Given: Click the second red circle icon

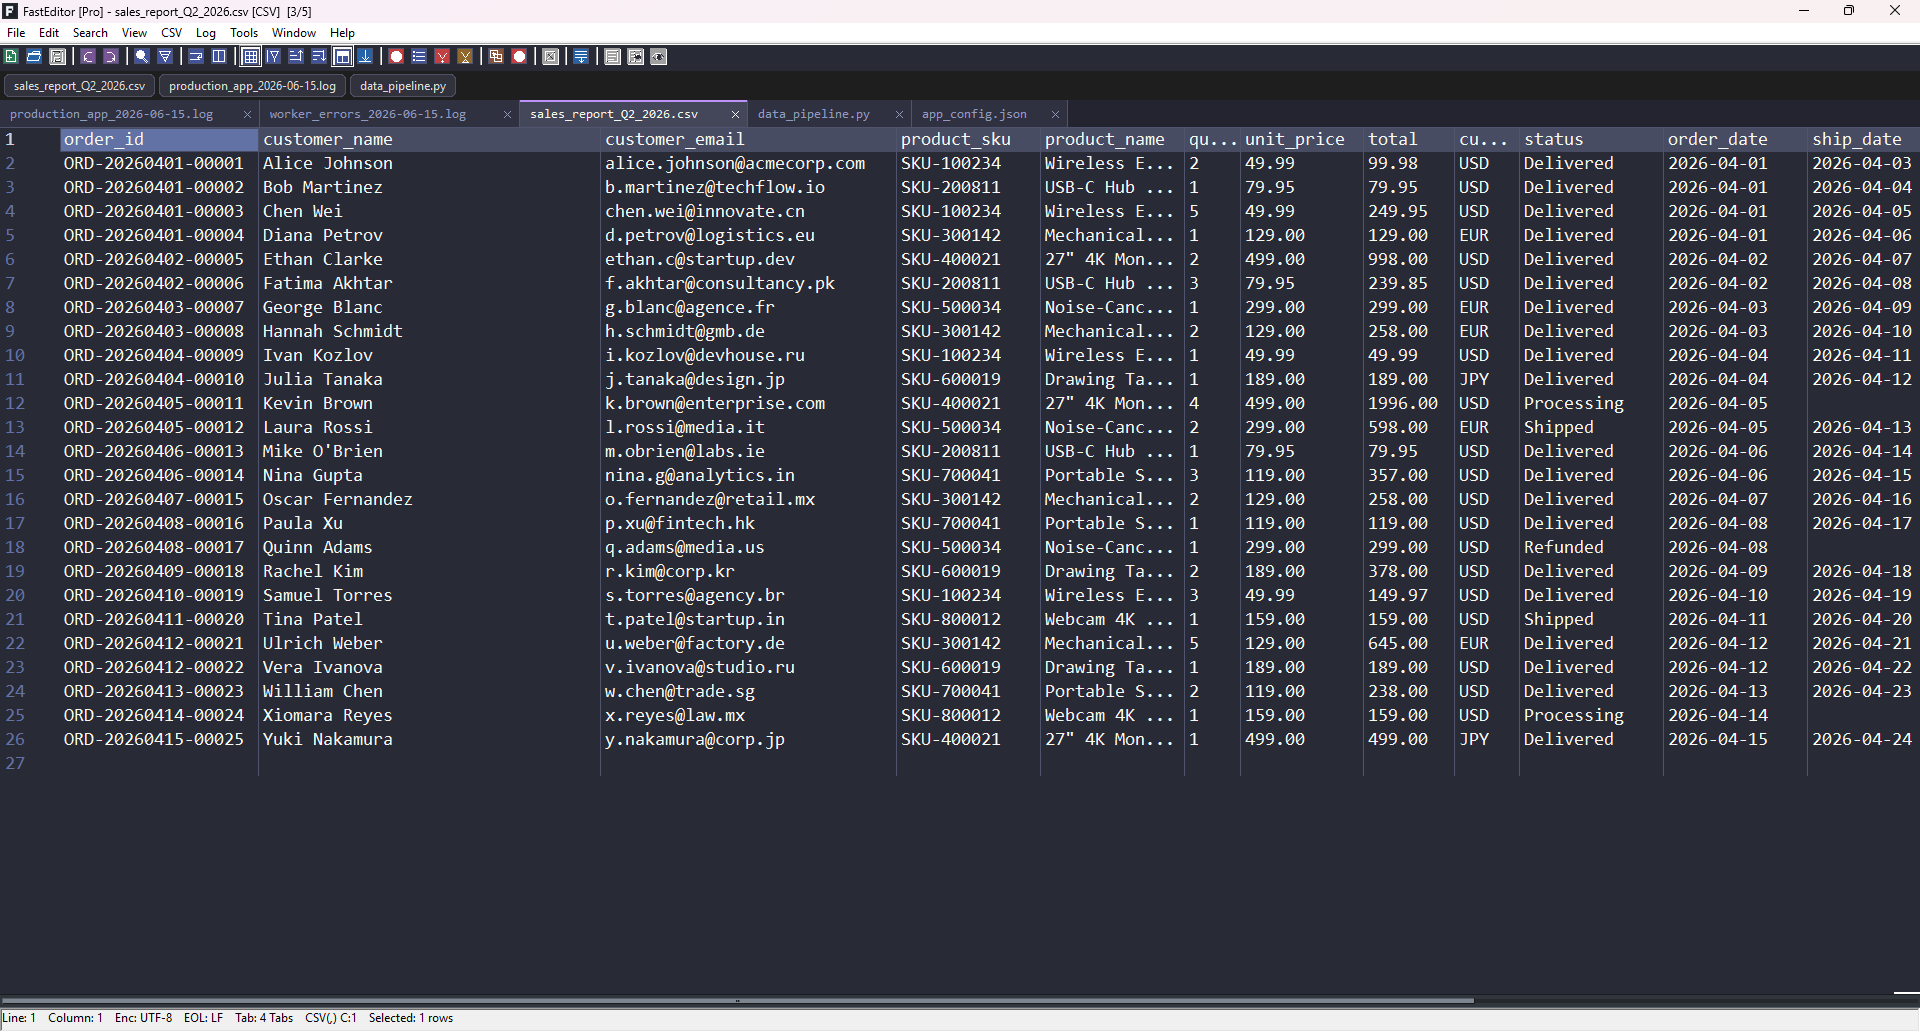Looking at the screenshot, I should coord(519,57).
